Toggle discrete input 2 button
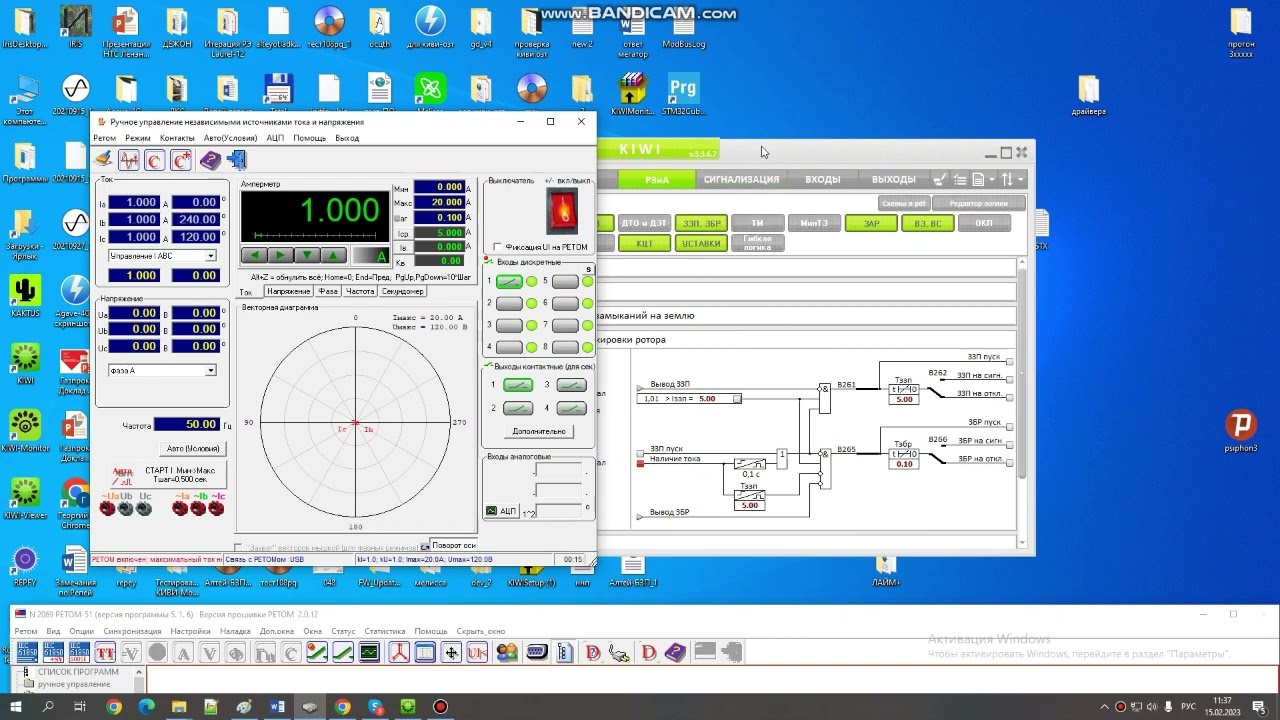Viewport: 1280px width, 720px height. tap(509, 303)
